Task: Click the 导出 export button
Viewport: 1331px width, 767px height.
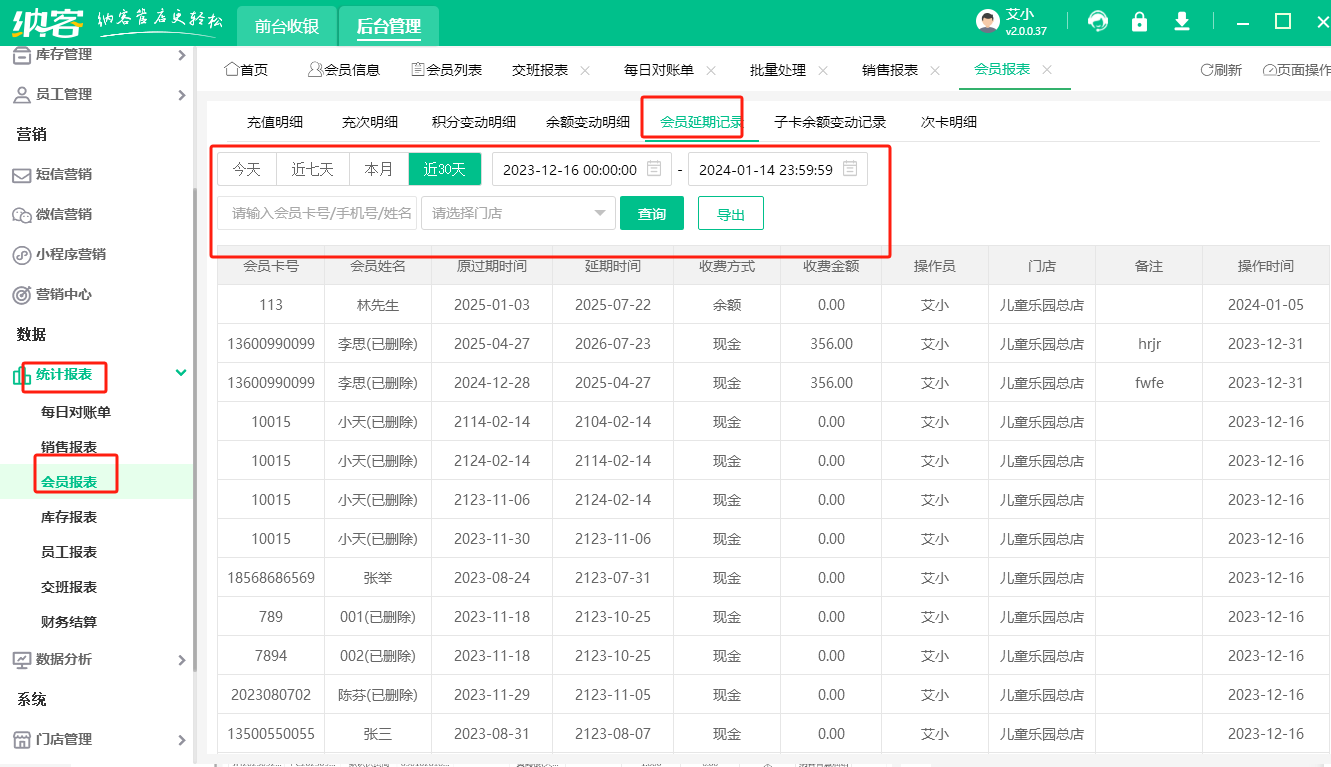Action: (731, 214)
